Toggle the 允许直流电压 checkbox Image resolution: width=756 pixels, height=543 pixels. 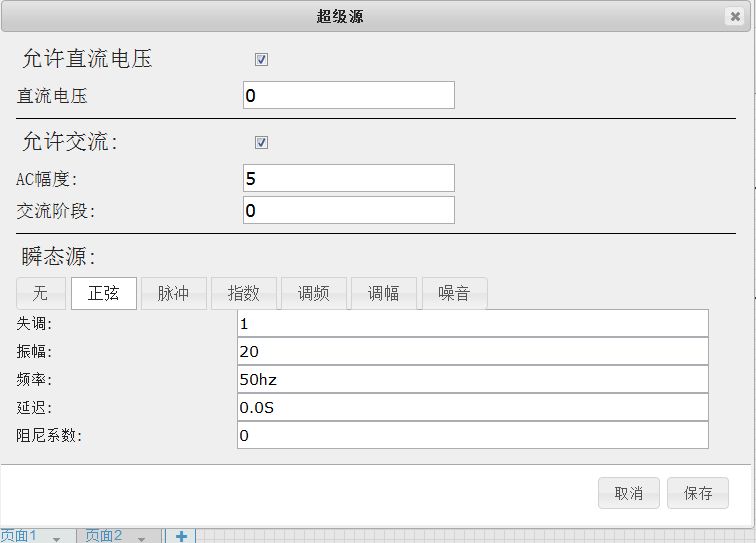pyautogui.click(x=261, y=59)
